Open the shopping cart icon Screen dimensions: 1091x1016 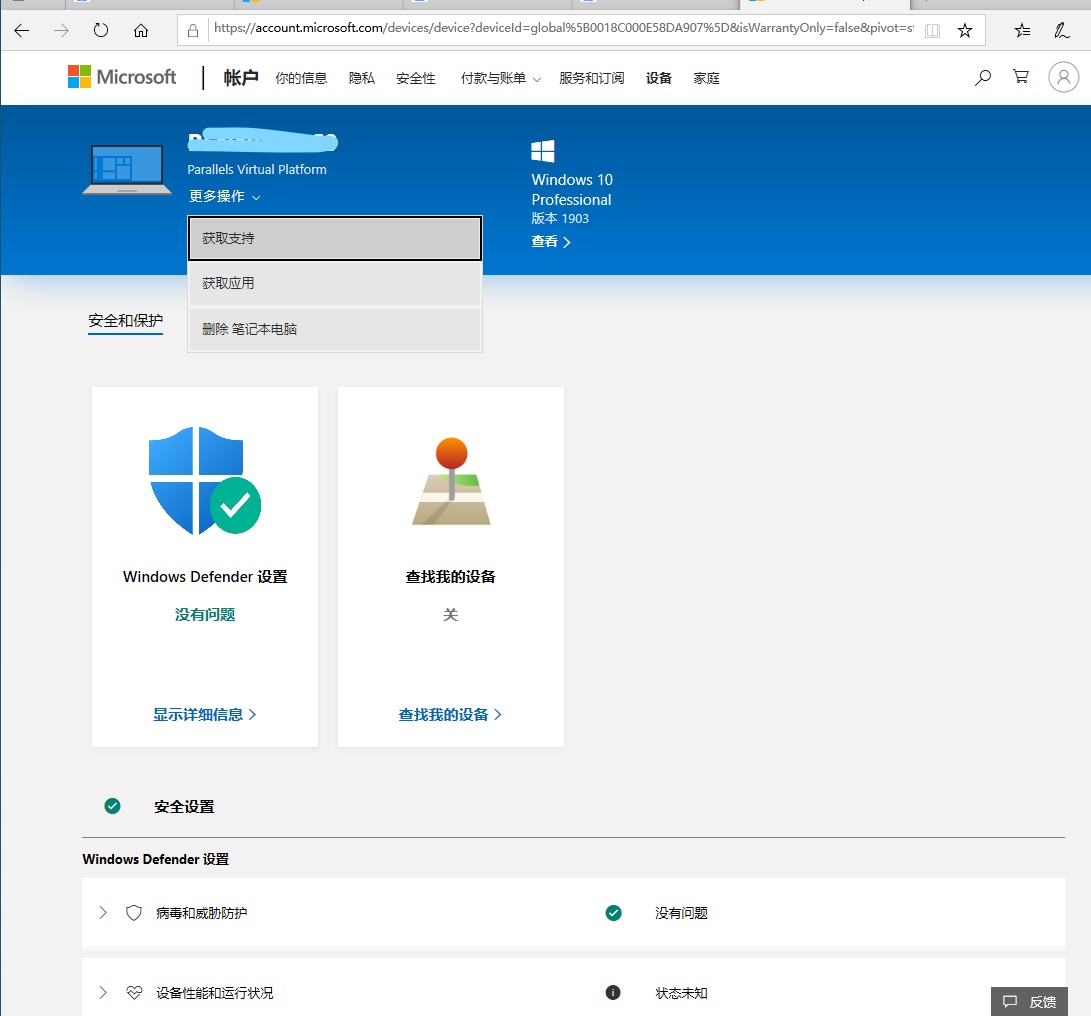point(1021,77)
